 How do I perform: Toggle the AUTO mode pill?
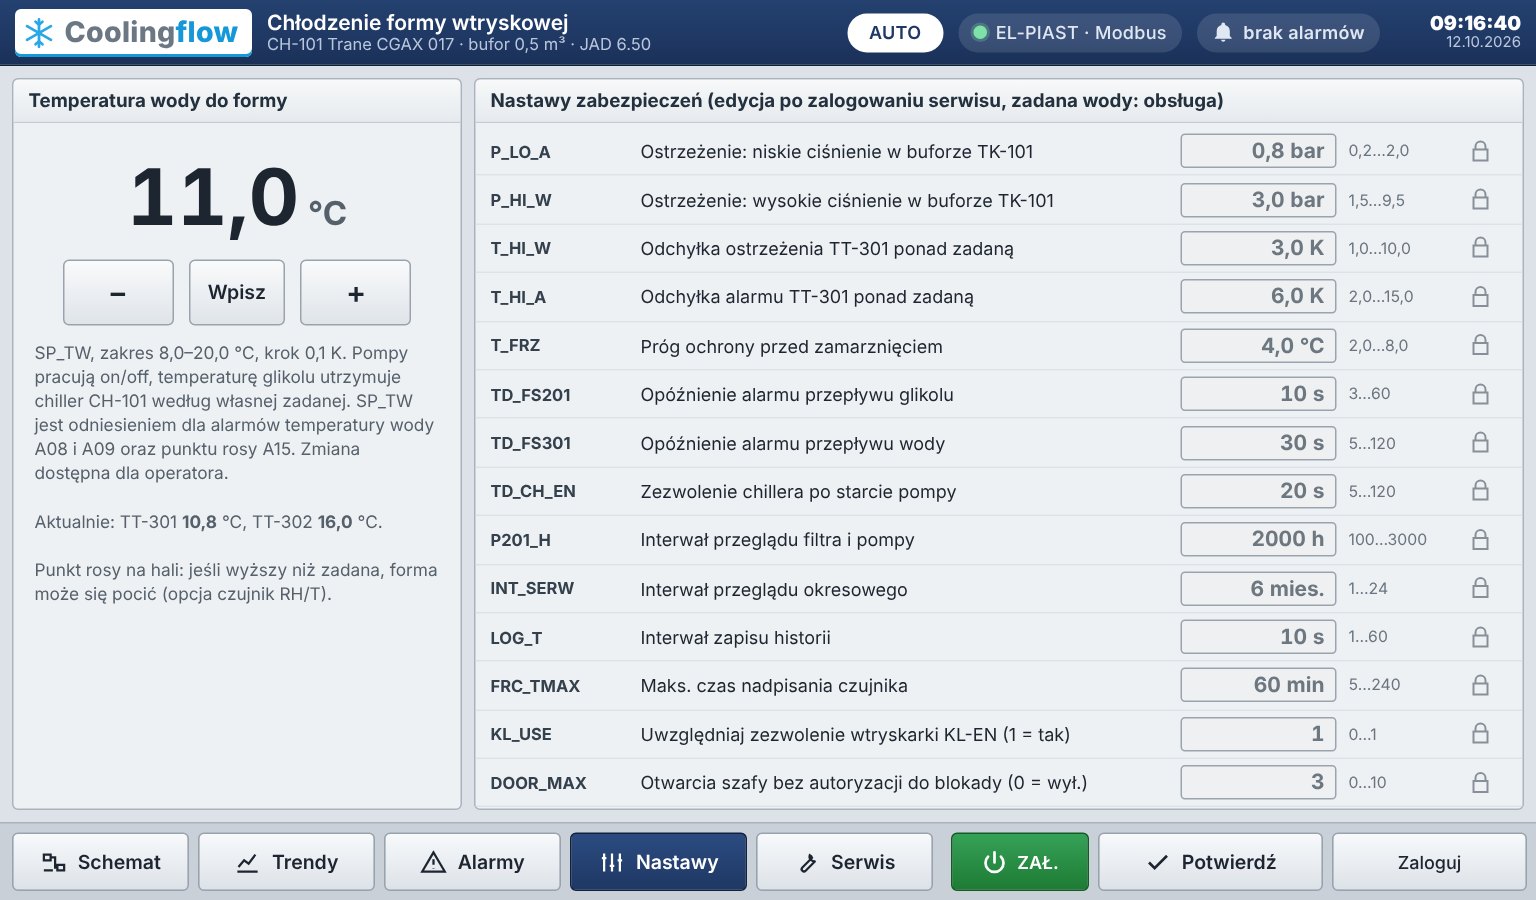tap(895, 33)
